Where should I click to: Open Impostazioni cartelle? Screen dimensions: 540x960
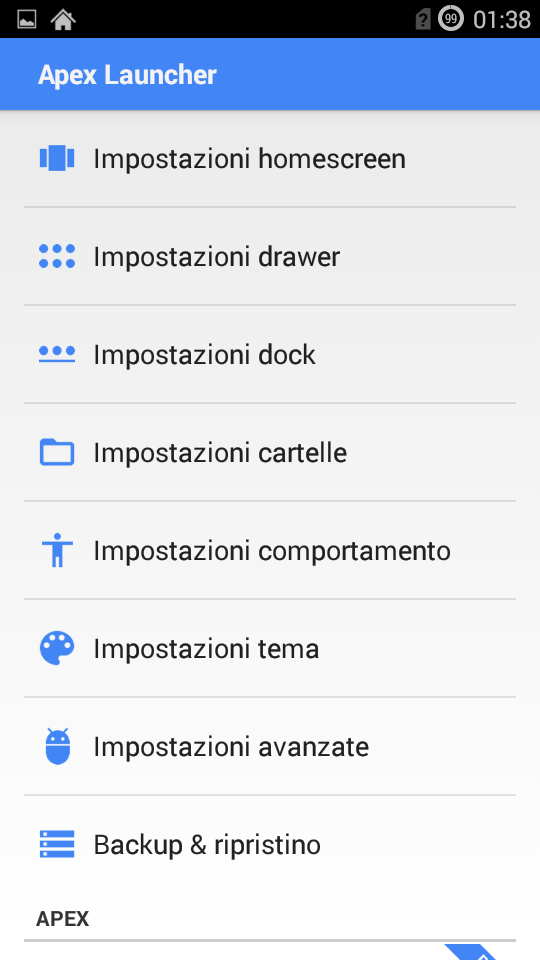tap(270, 452)
